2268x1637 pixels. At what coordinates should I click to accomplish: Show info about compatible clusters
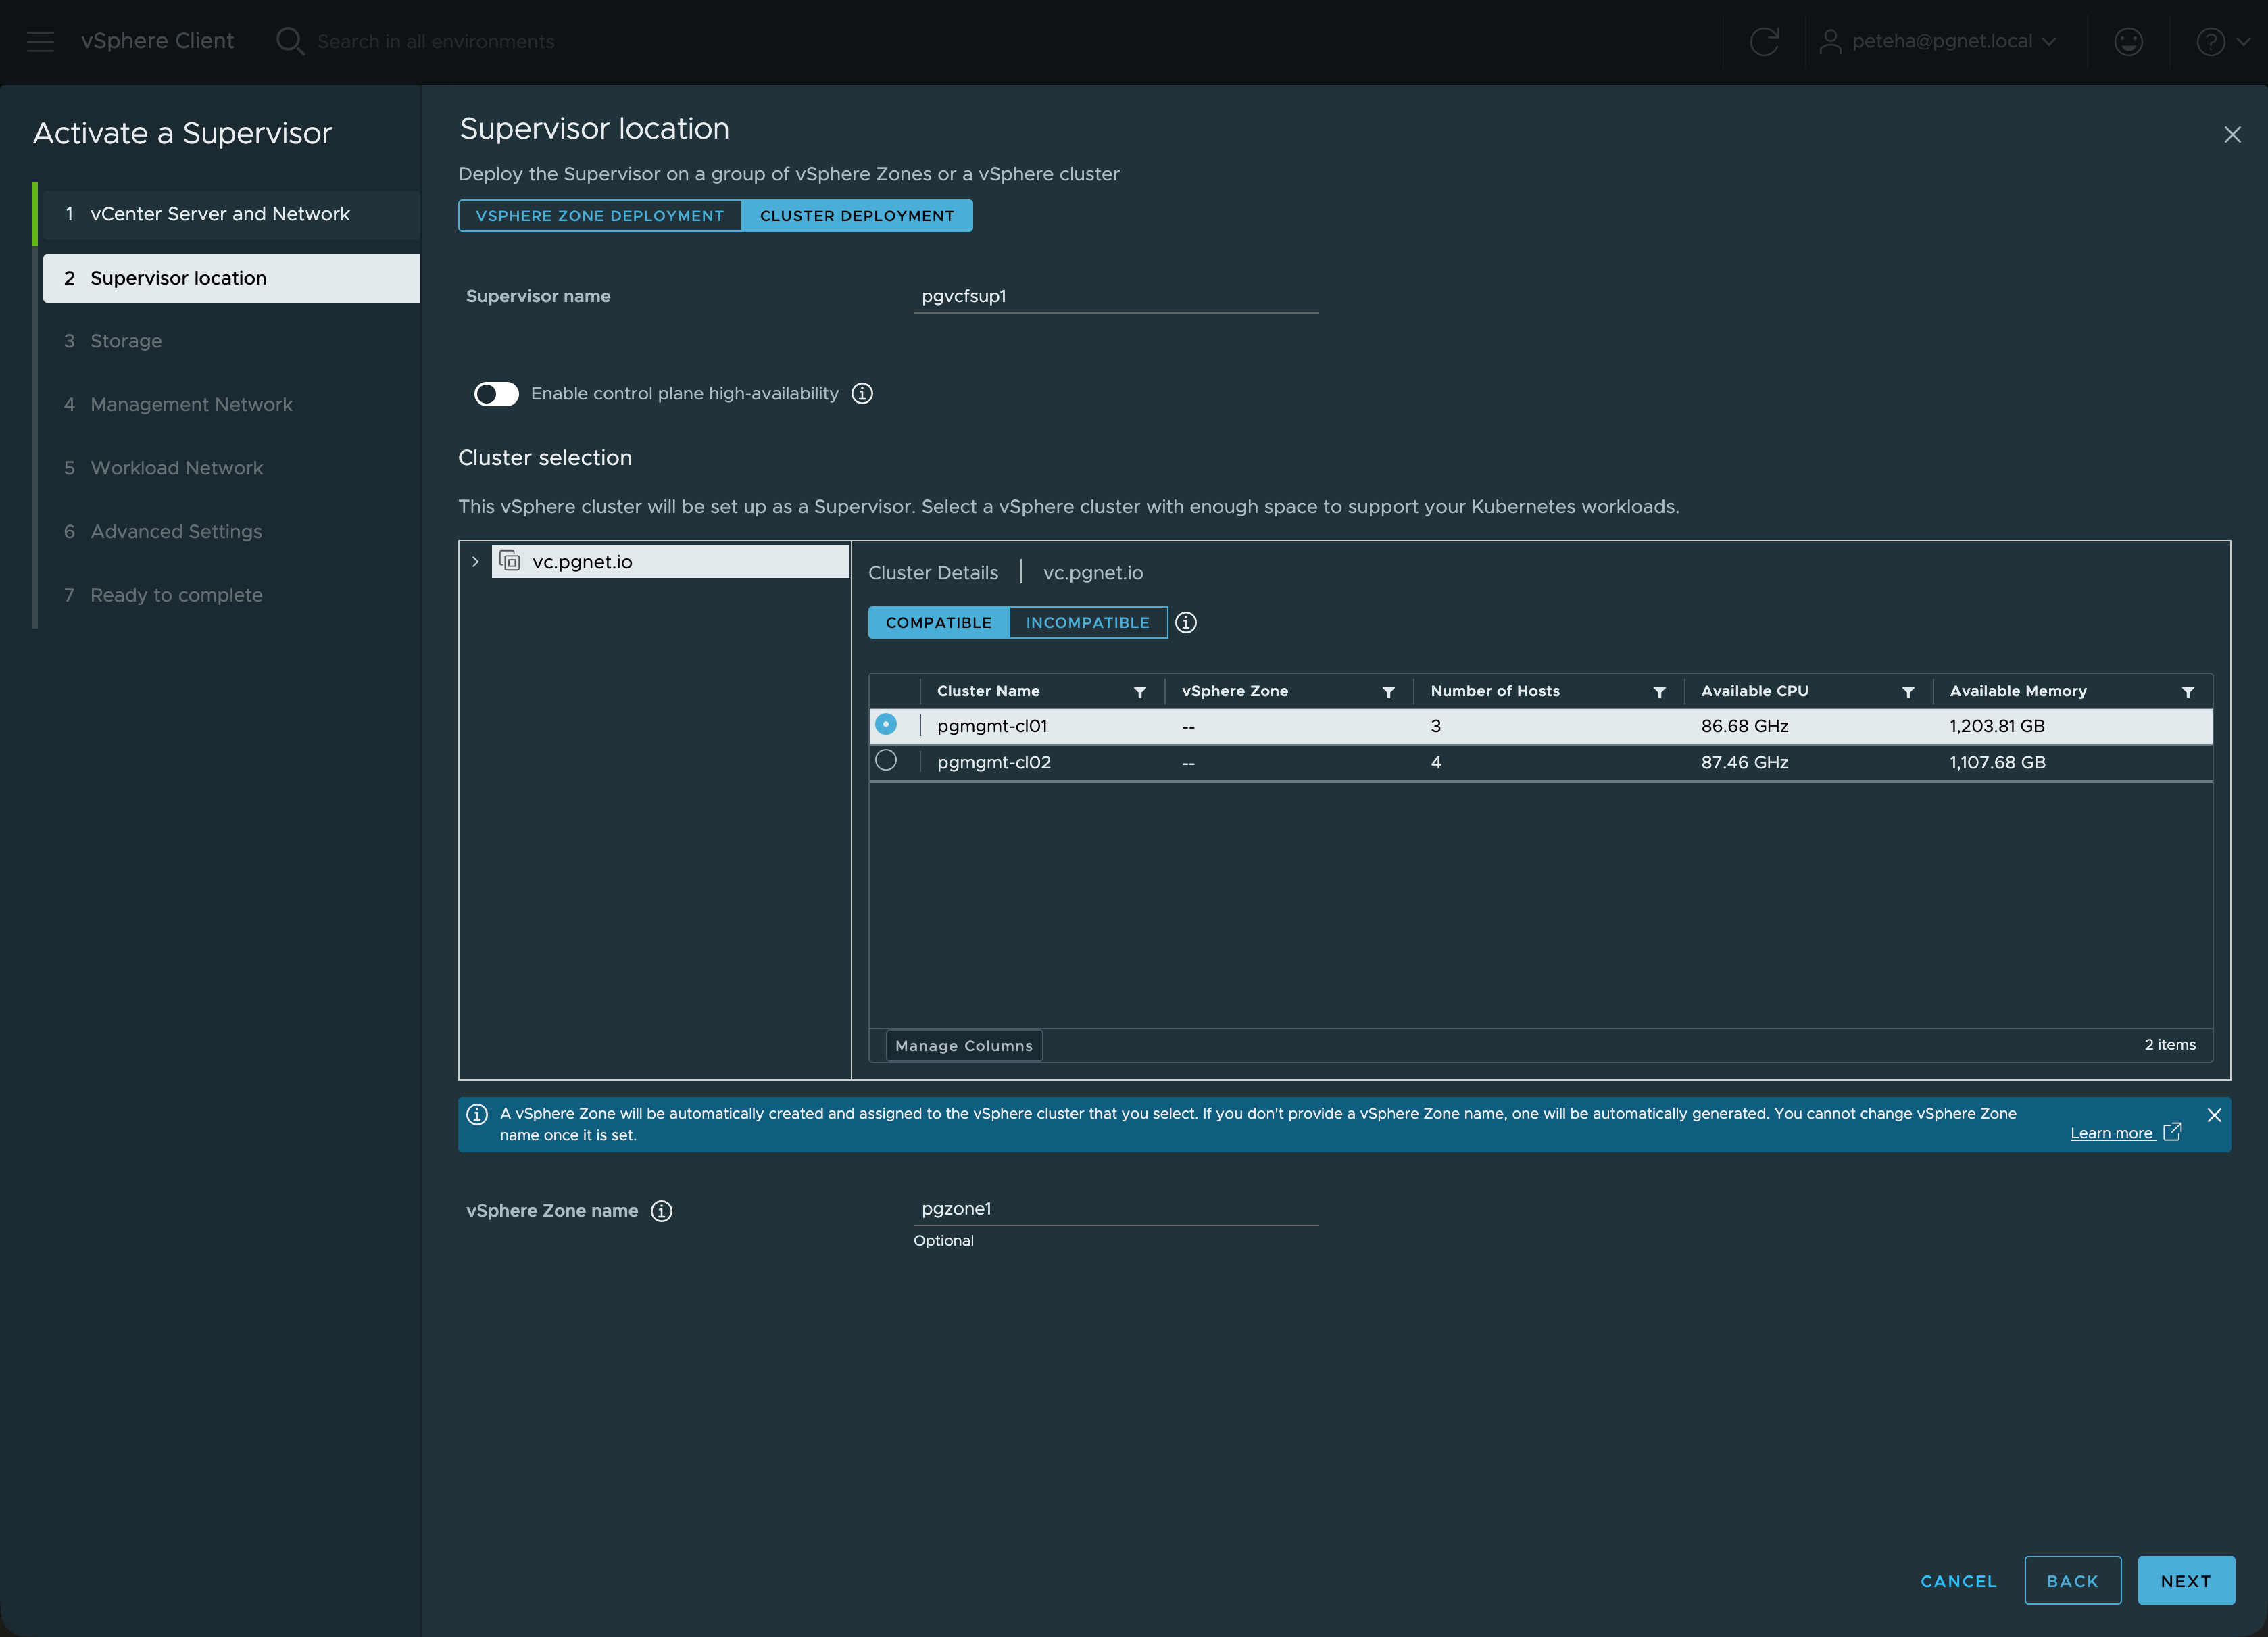[x=1186, y=623]
